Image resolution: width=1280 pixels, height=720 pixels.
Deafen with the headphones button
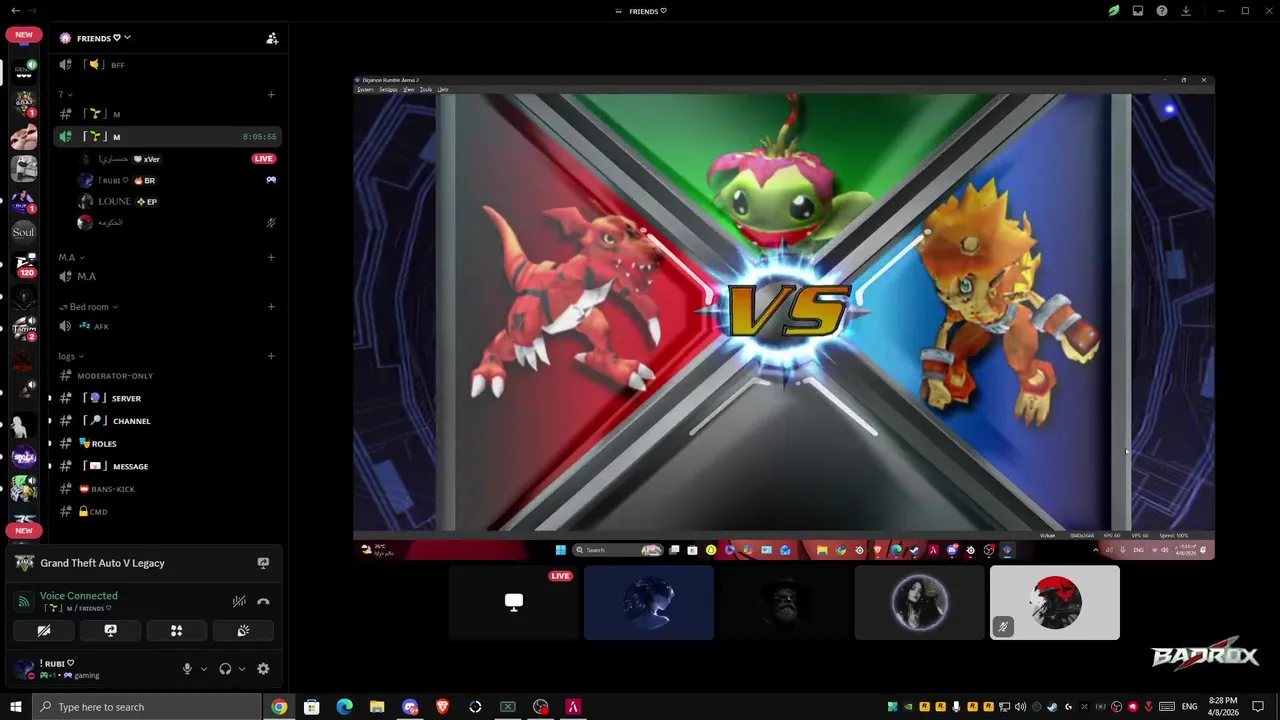tap(225, 669)
